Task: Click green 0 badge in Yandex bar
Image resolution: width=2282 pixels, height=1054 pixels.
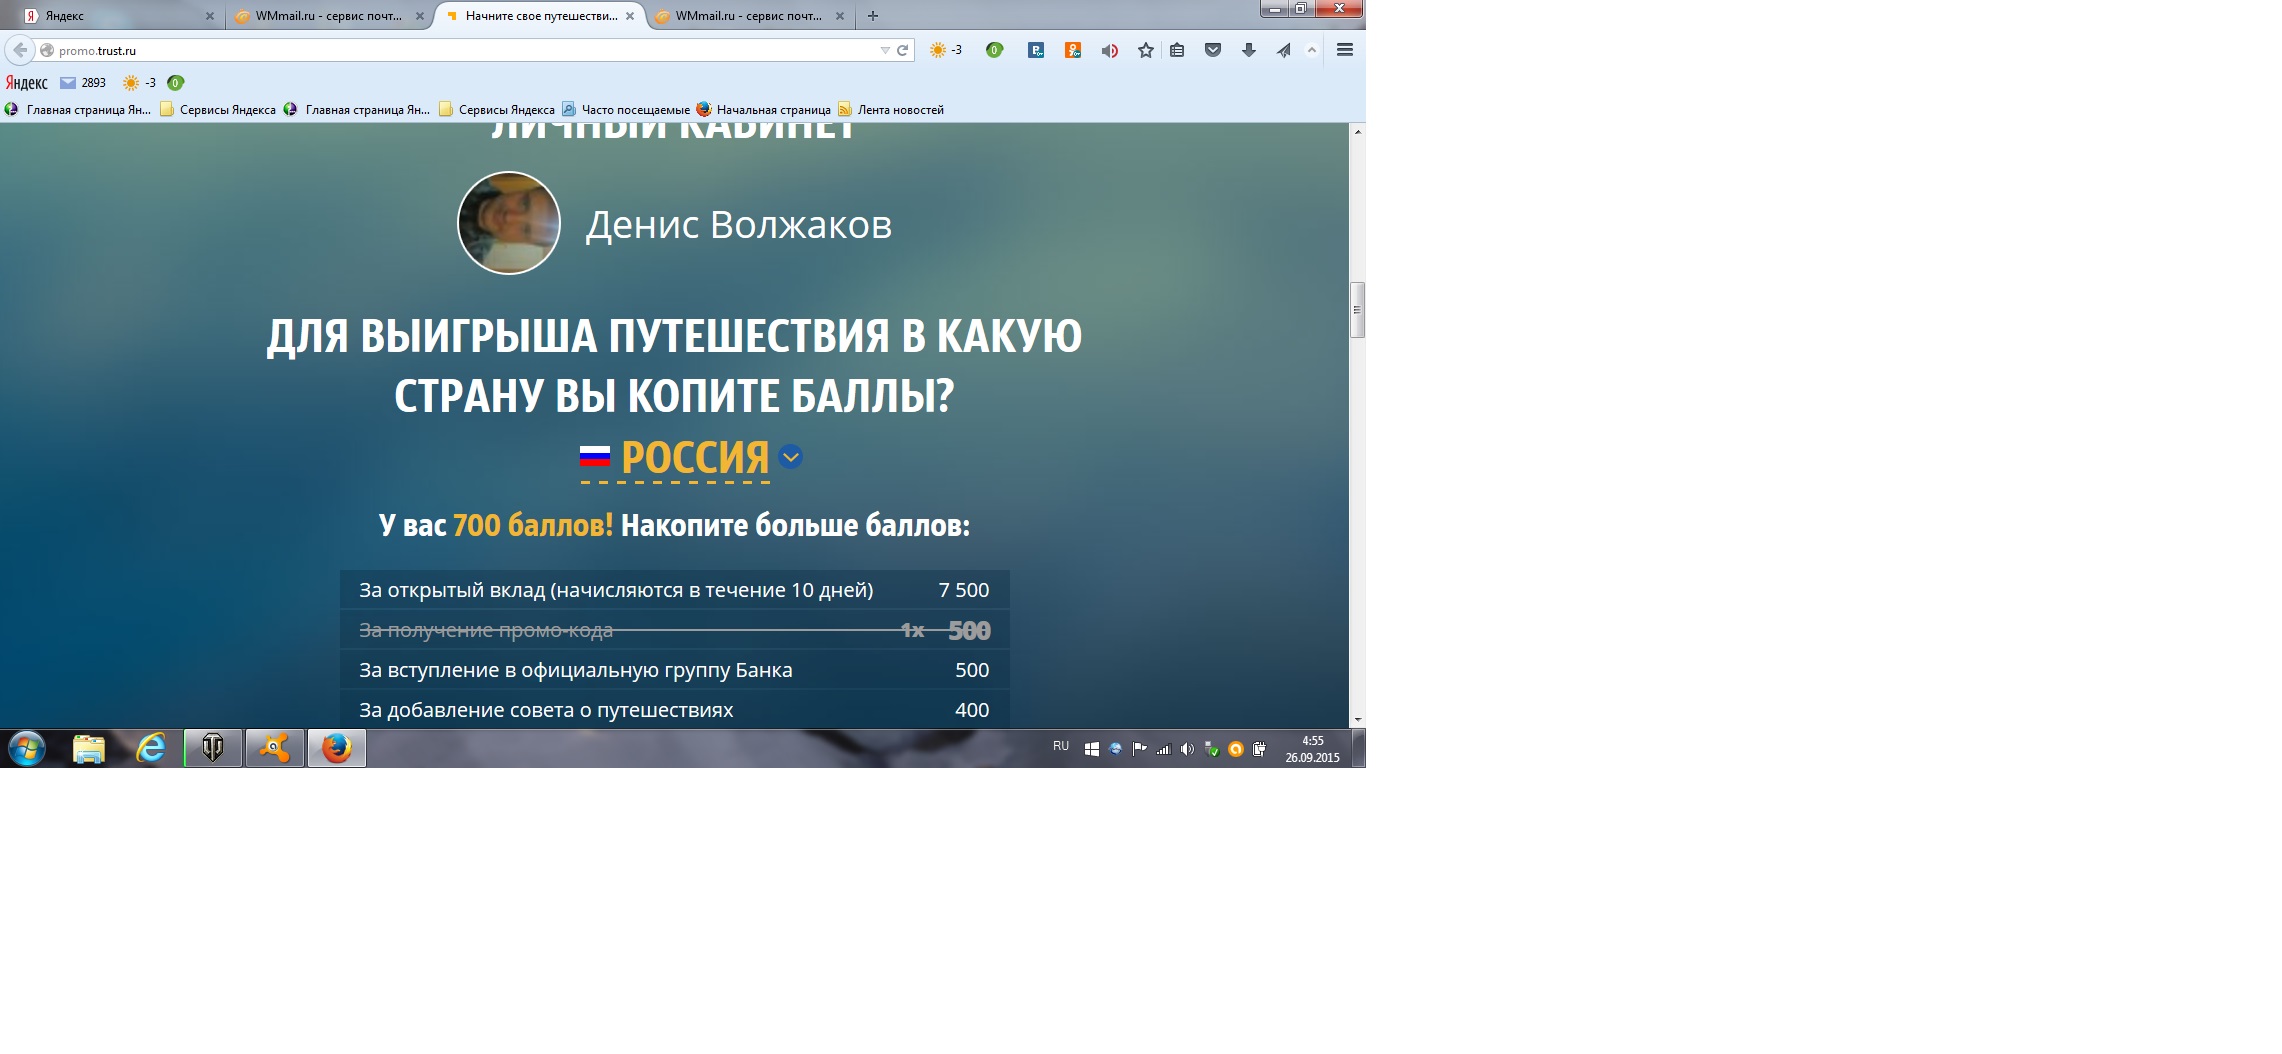Action: (176, 83)
